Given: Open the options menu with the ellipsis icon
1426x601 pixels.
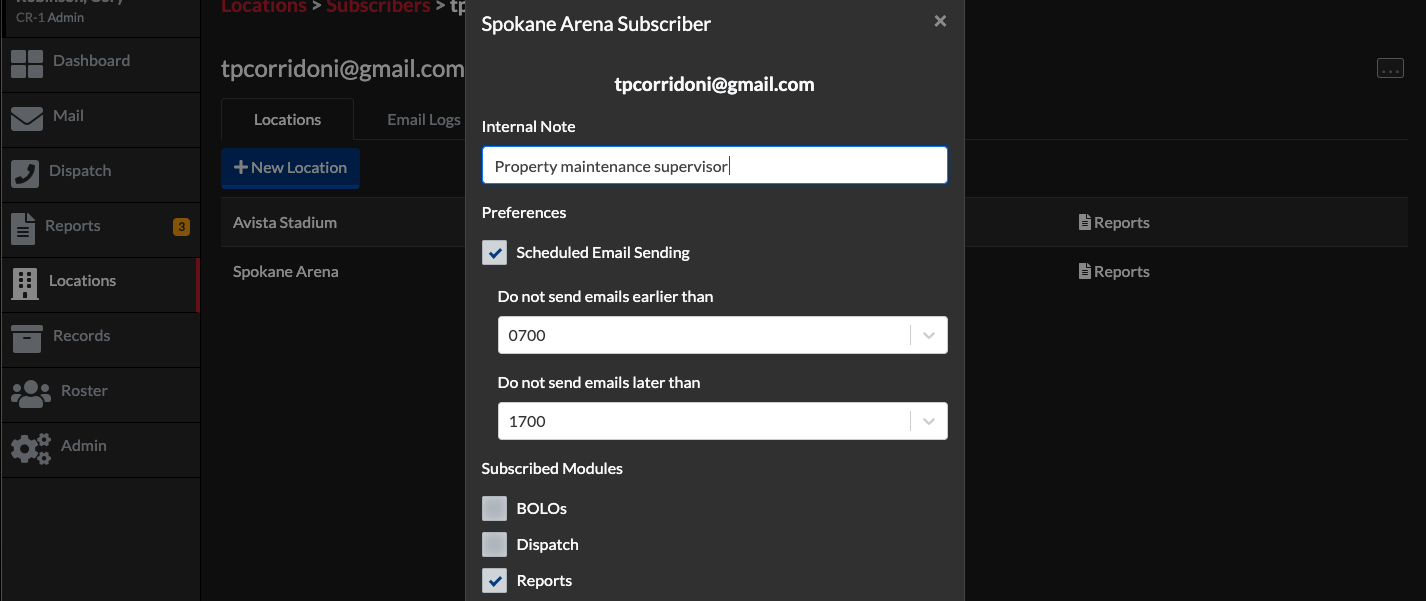Looking at the screenshot, I should [1391, 66].
